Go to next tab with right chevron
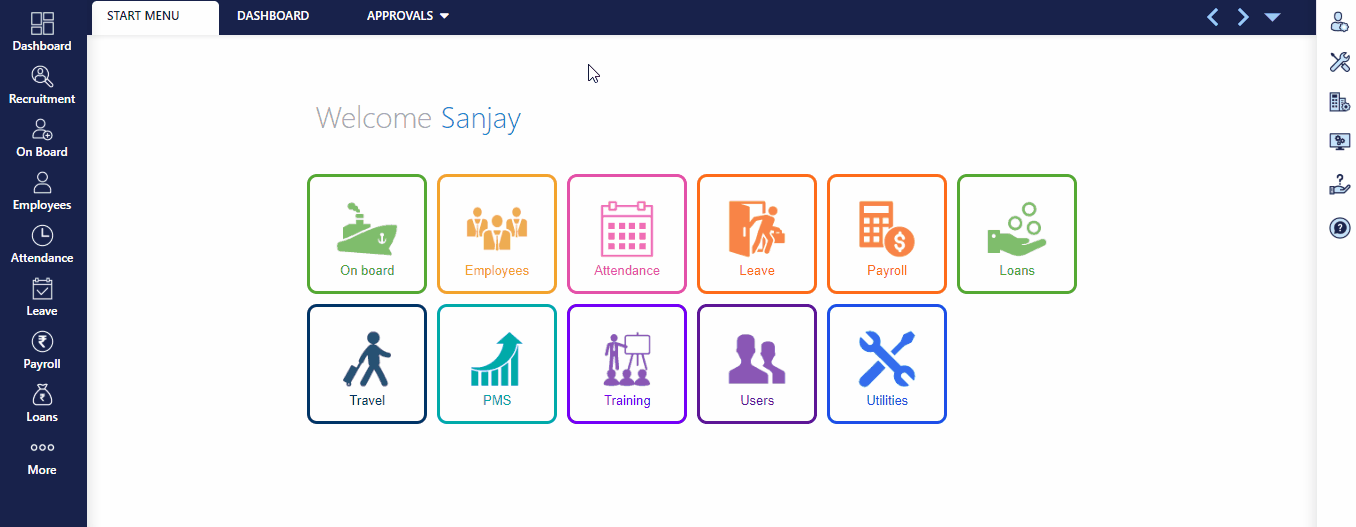 tap(1243, 17)
